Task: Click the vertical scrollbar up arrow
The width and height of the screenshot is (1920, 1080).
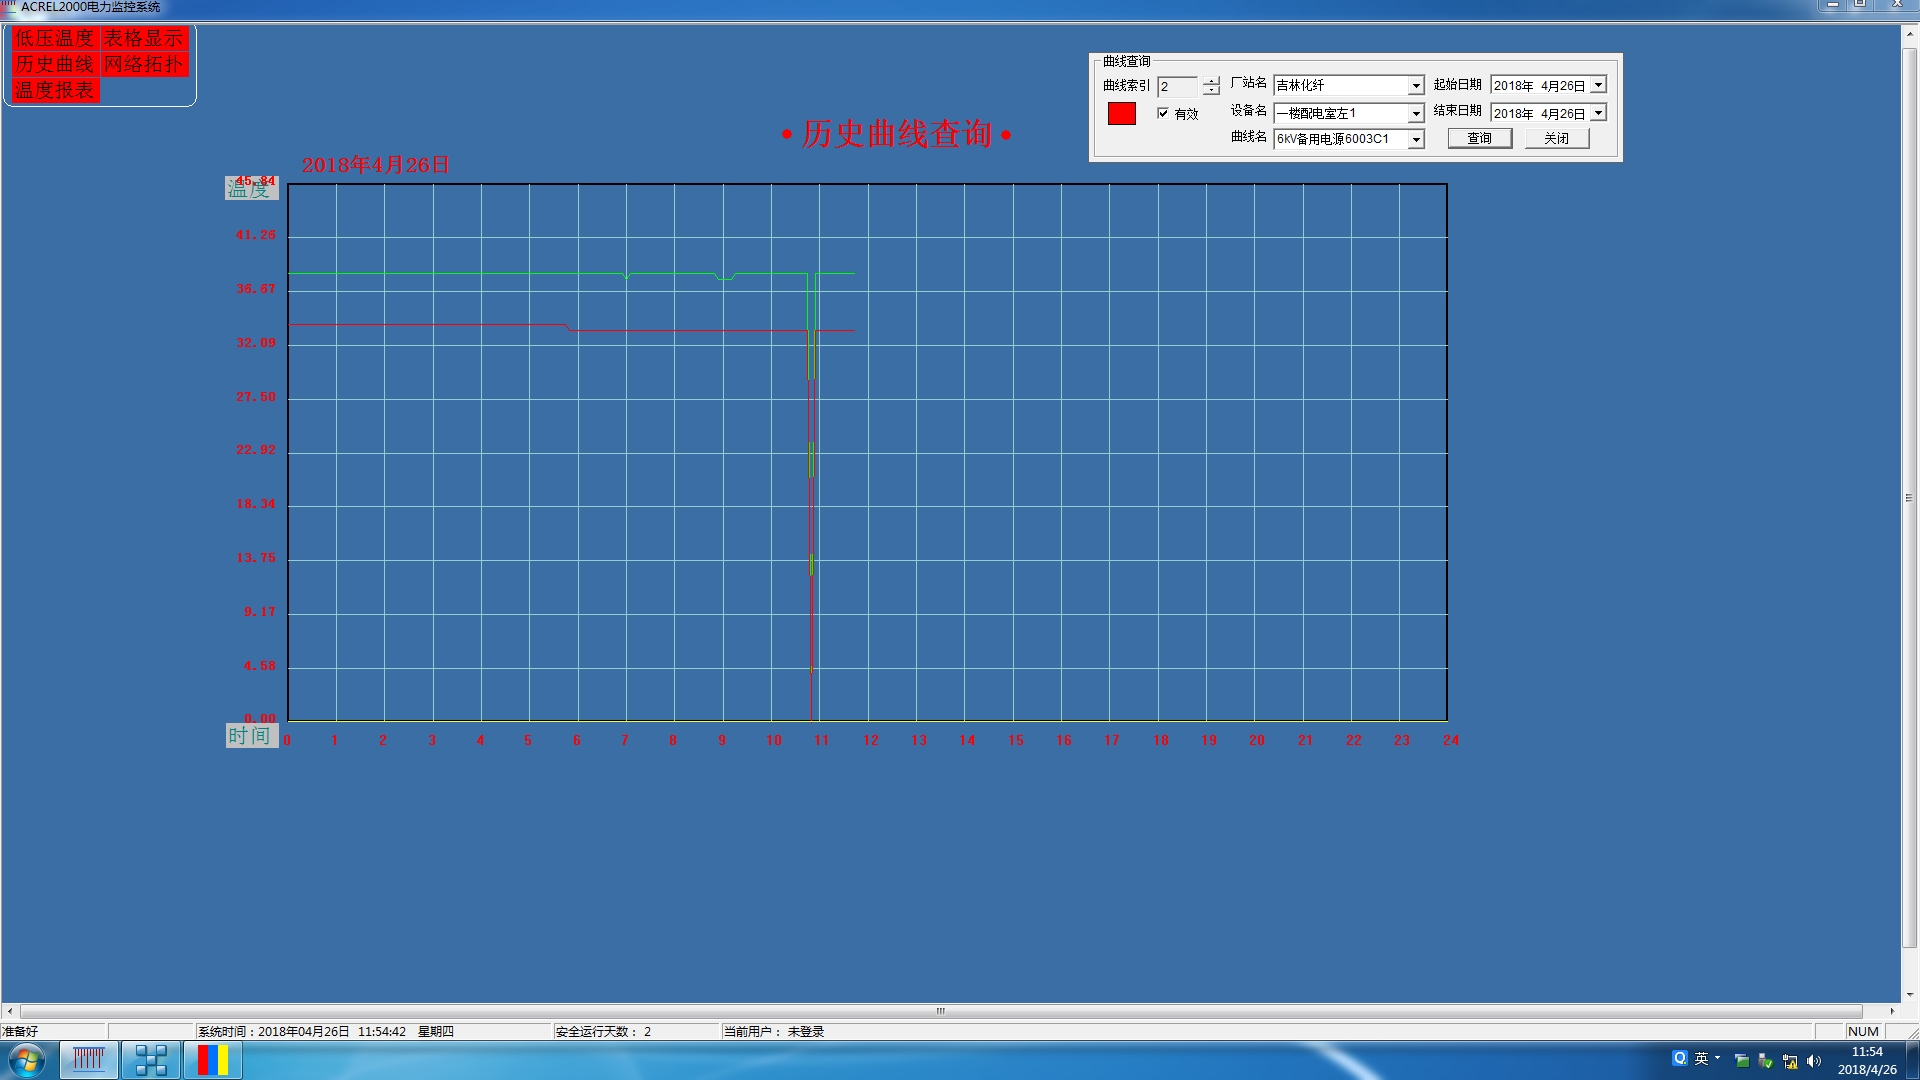Action: [x=1910, y=33]
